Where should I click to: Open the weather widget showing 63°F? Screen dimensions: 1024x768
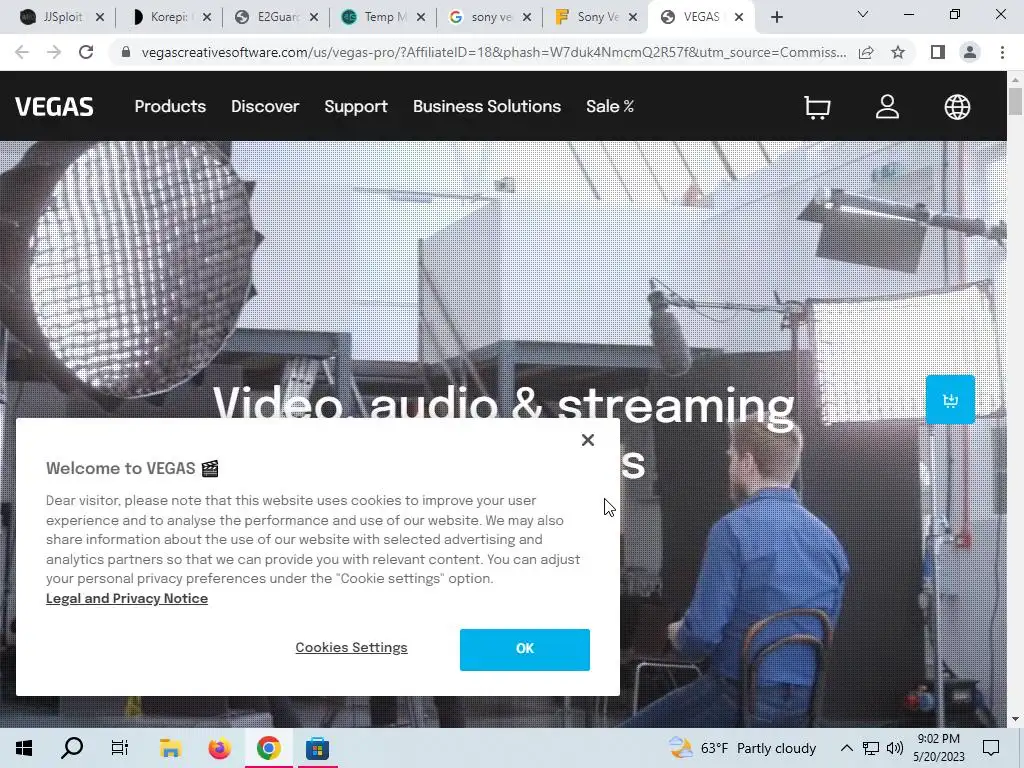point(743,748)
